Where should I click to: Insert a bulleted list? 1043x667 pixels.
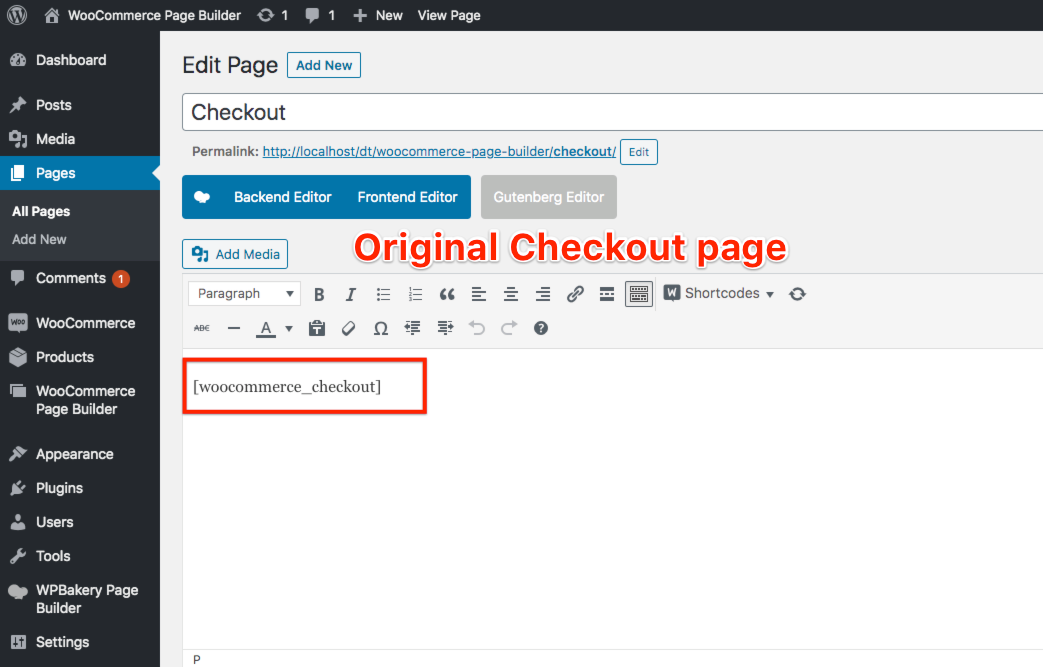[383, 294]
